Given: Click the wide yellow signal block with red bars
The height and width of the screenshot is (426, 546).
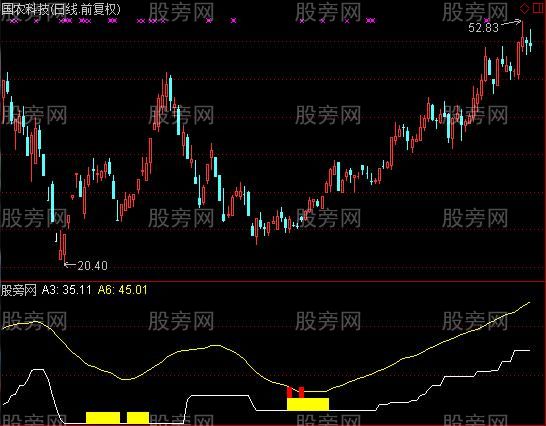Looking at the screenshot, I should click(x=308, y=404).
